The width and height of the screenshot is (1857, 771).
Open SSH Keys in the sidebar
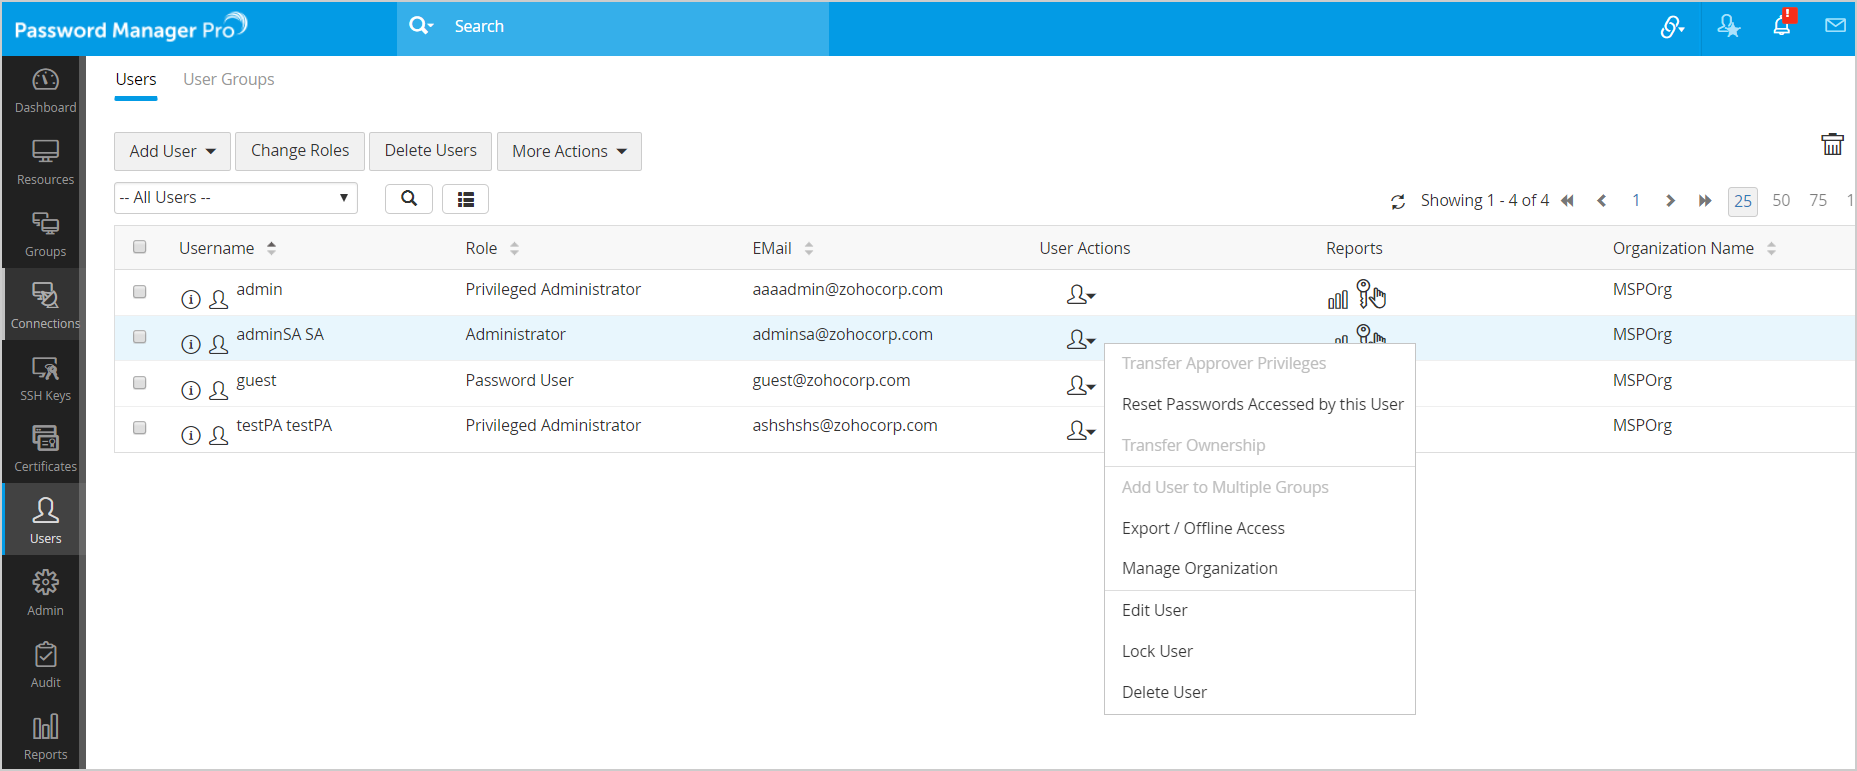pos(45,378)
